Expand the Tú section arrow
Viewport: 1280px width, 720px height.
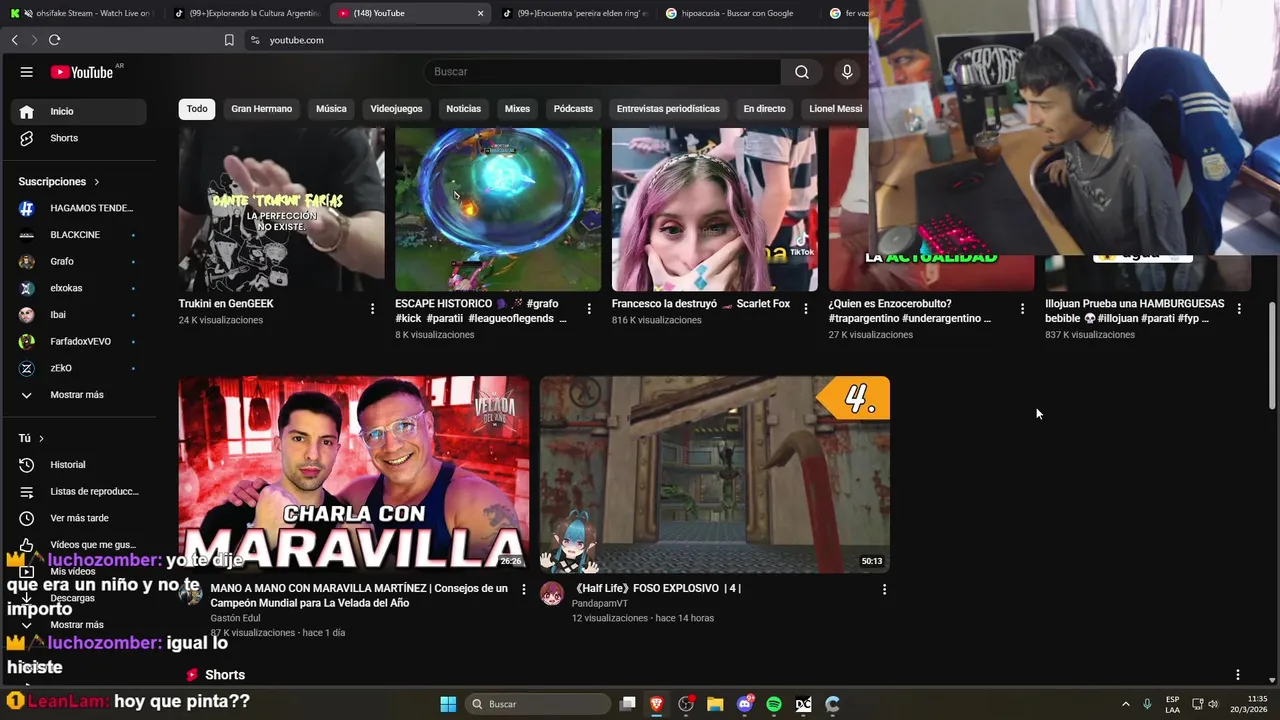(41, 438)
